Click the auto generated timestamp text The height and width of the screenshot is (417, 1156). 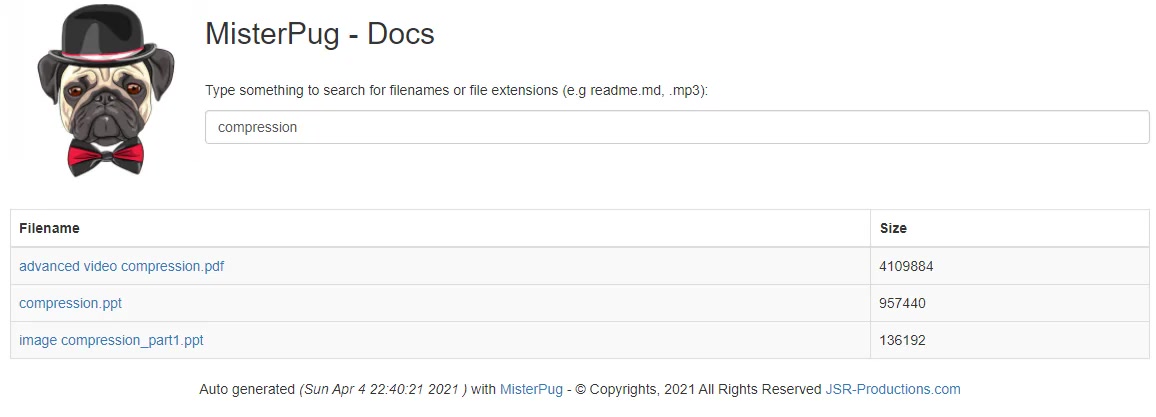tap(383, 389)
